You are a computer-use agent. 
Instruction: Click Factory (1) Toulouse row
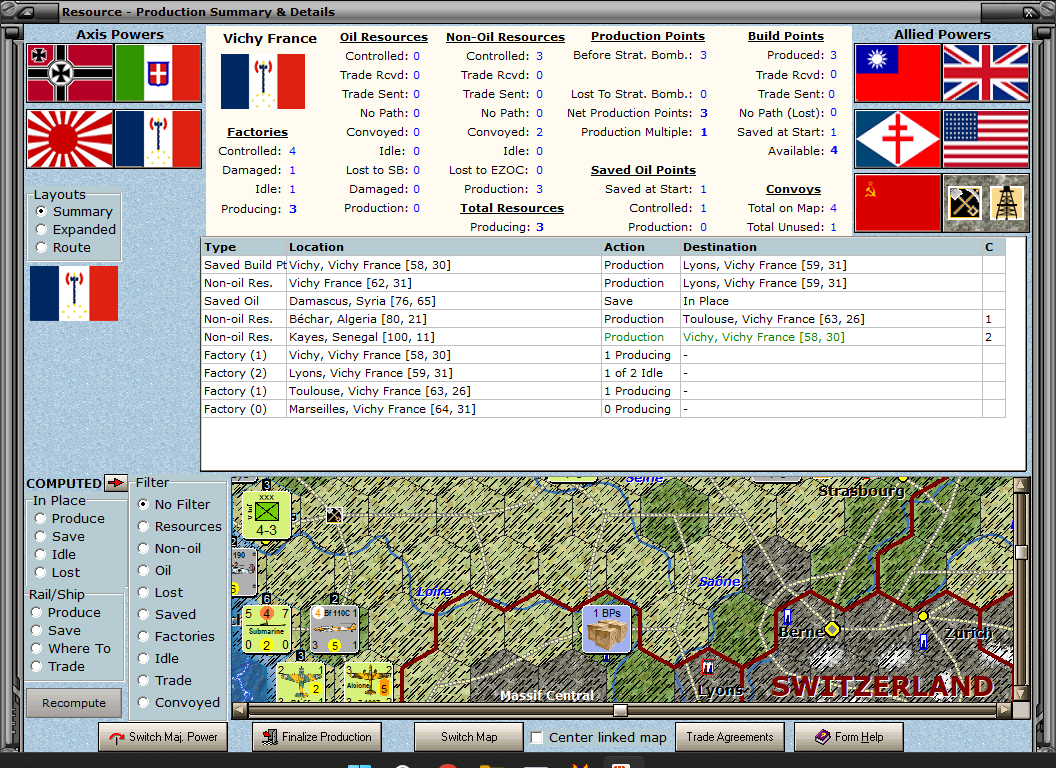[603, 391]
